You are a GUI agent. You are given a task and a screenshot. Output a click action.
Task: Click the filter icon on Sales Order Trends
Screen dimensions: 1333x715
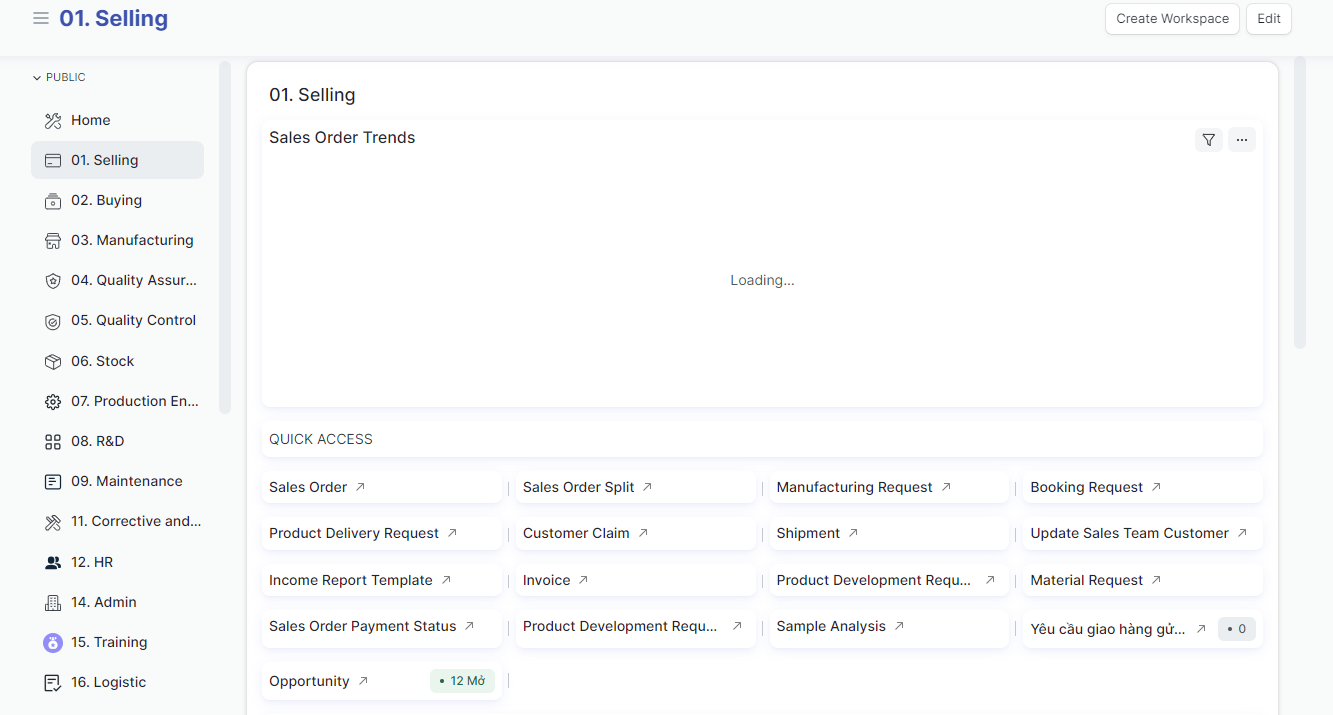click(1209, 140)
